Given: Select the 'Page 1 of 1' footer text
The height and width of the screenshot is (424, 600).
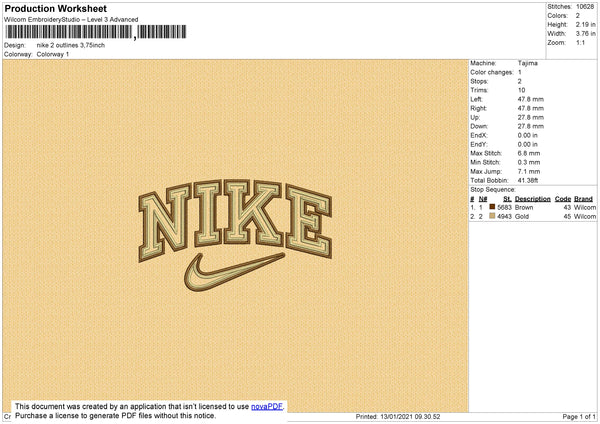Looking at the screenshot, I should (x=579, y=417).
